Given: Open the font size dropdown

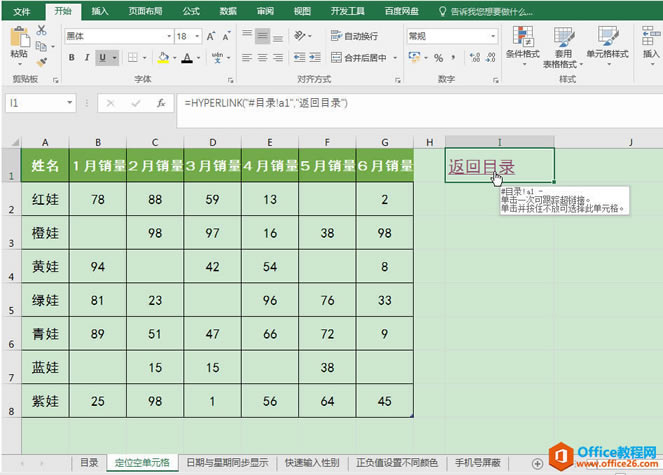Looking at the screenshot, I should click(197, 36).
